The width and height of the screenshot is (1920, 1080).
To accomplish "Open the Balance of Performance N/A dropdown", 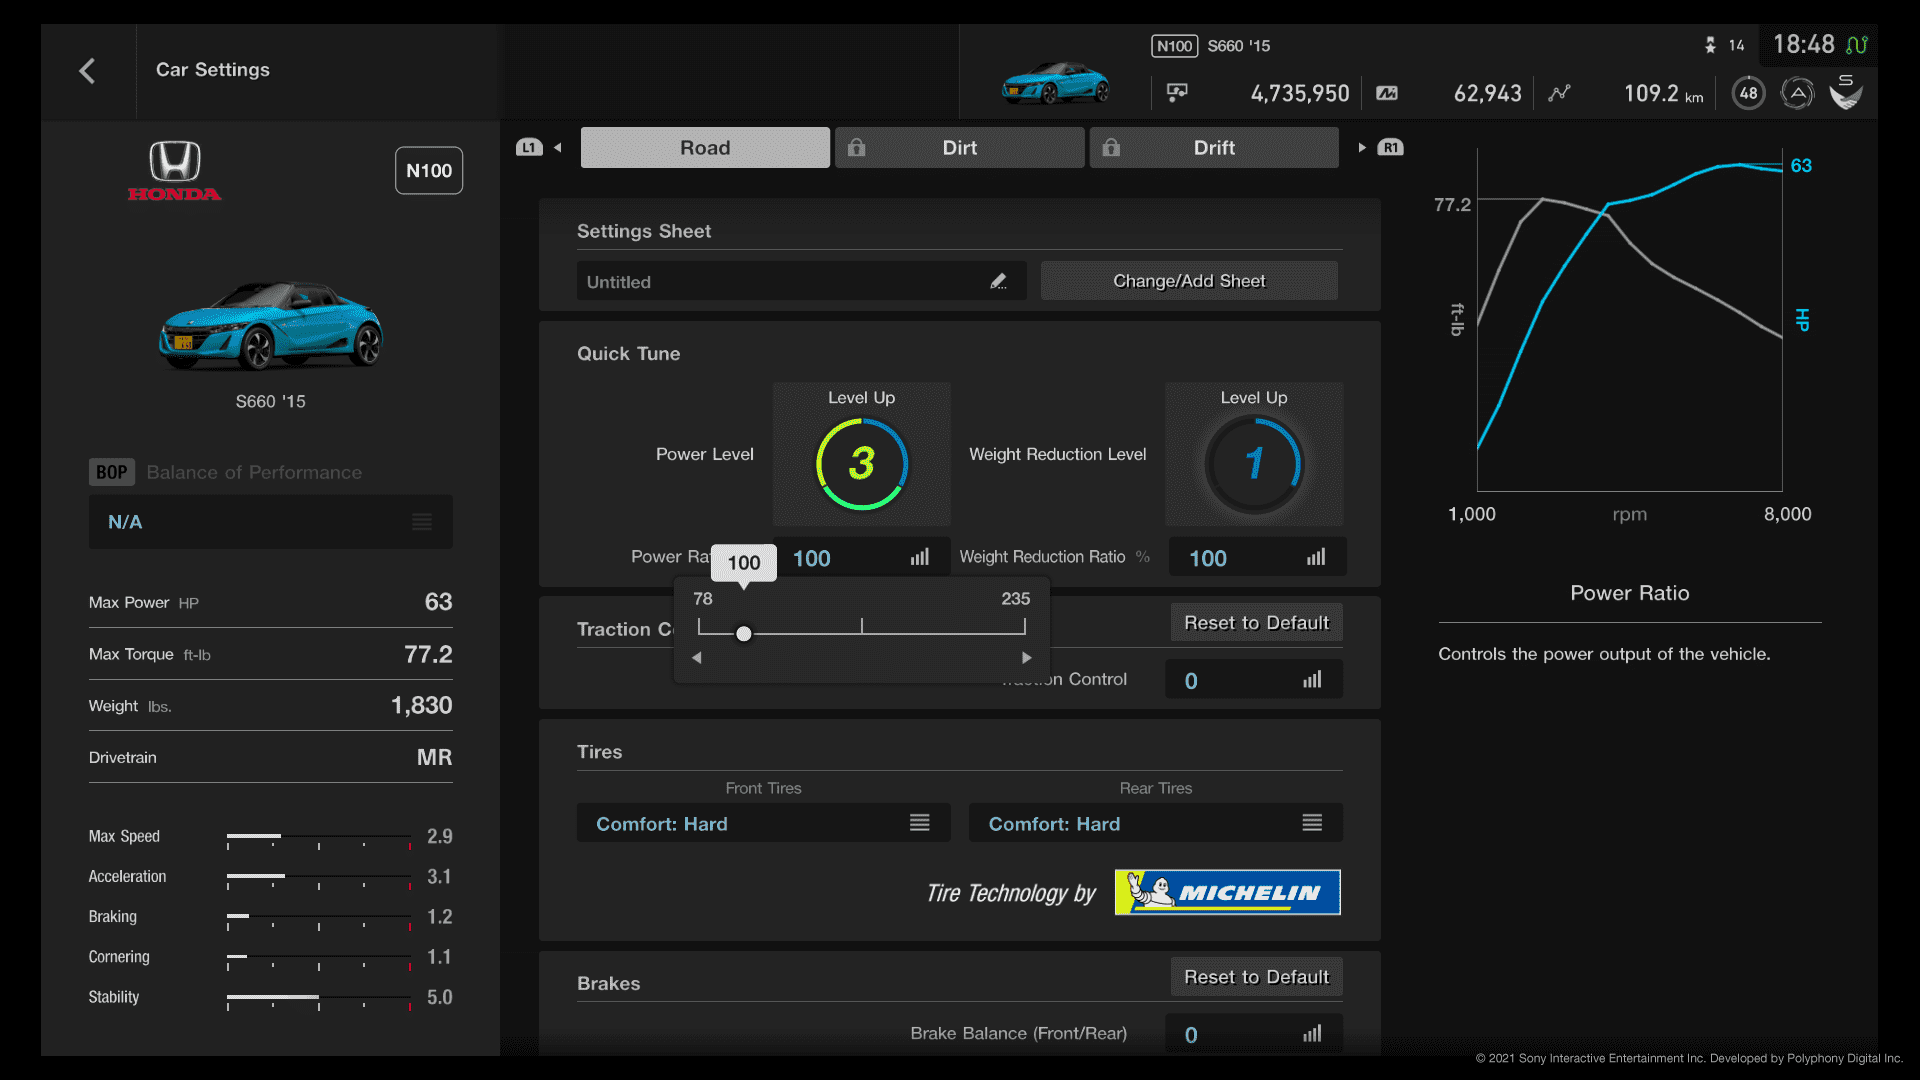I will click(x=271, y=522).
